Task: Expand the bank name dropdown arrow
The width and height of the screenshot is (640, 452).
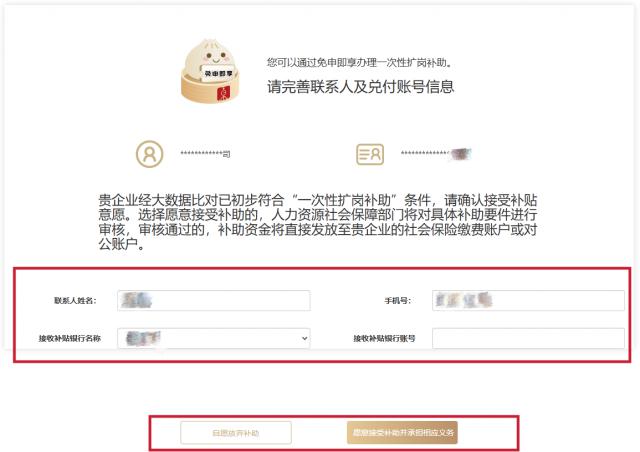Action: click(304, 338)
